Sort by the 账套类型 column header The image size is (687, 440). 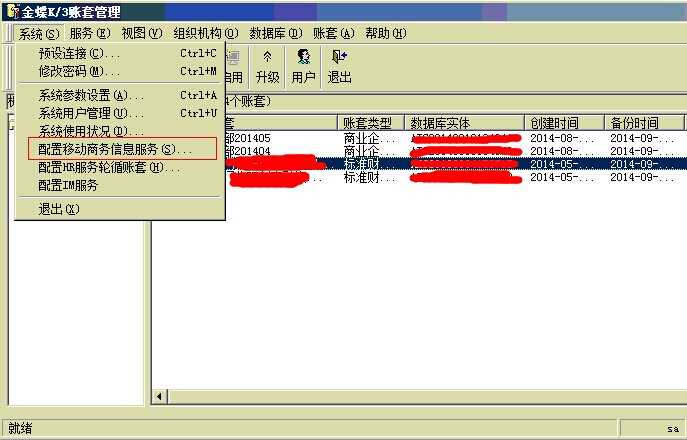point(371,123)
